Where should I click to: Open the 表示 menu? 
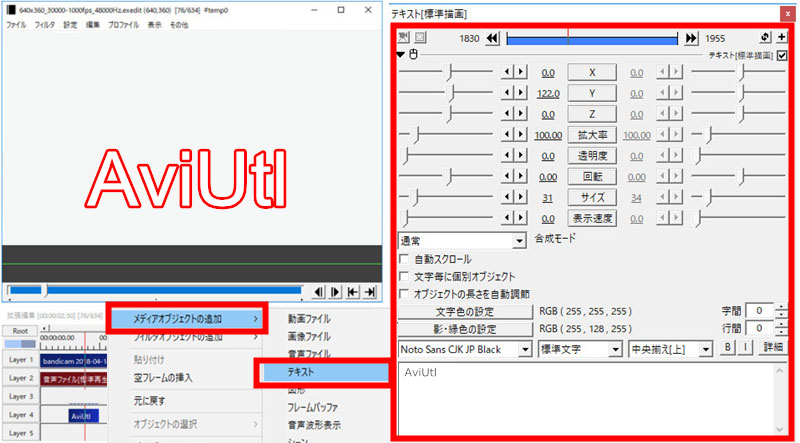155,24
